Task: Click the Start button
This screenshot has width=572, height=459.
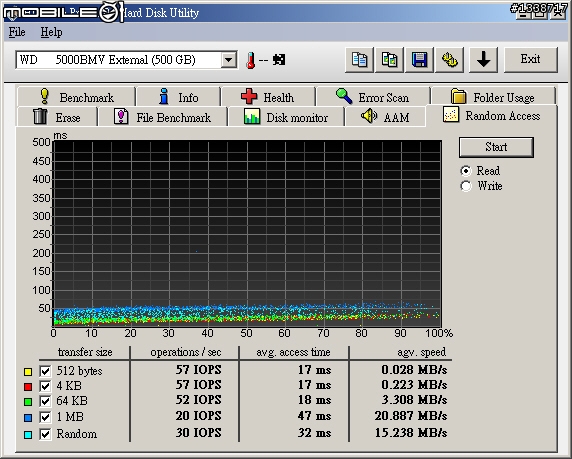Action: [x=496, y=147]
